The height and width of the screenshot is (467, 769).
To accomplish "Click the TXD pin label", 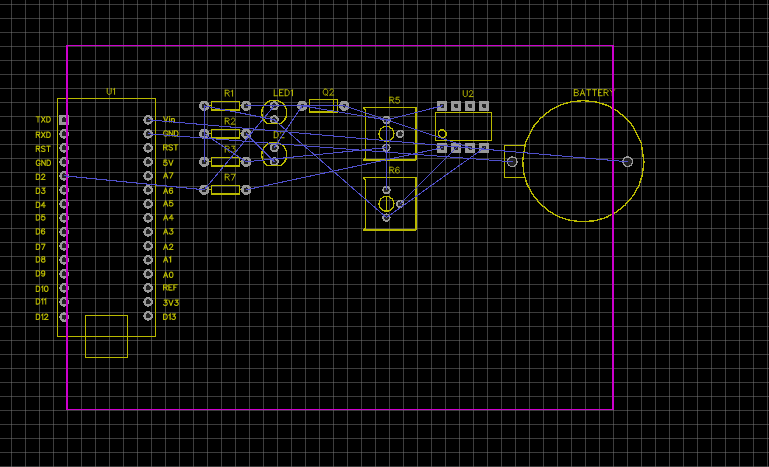I will coord(43,120).
